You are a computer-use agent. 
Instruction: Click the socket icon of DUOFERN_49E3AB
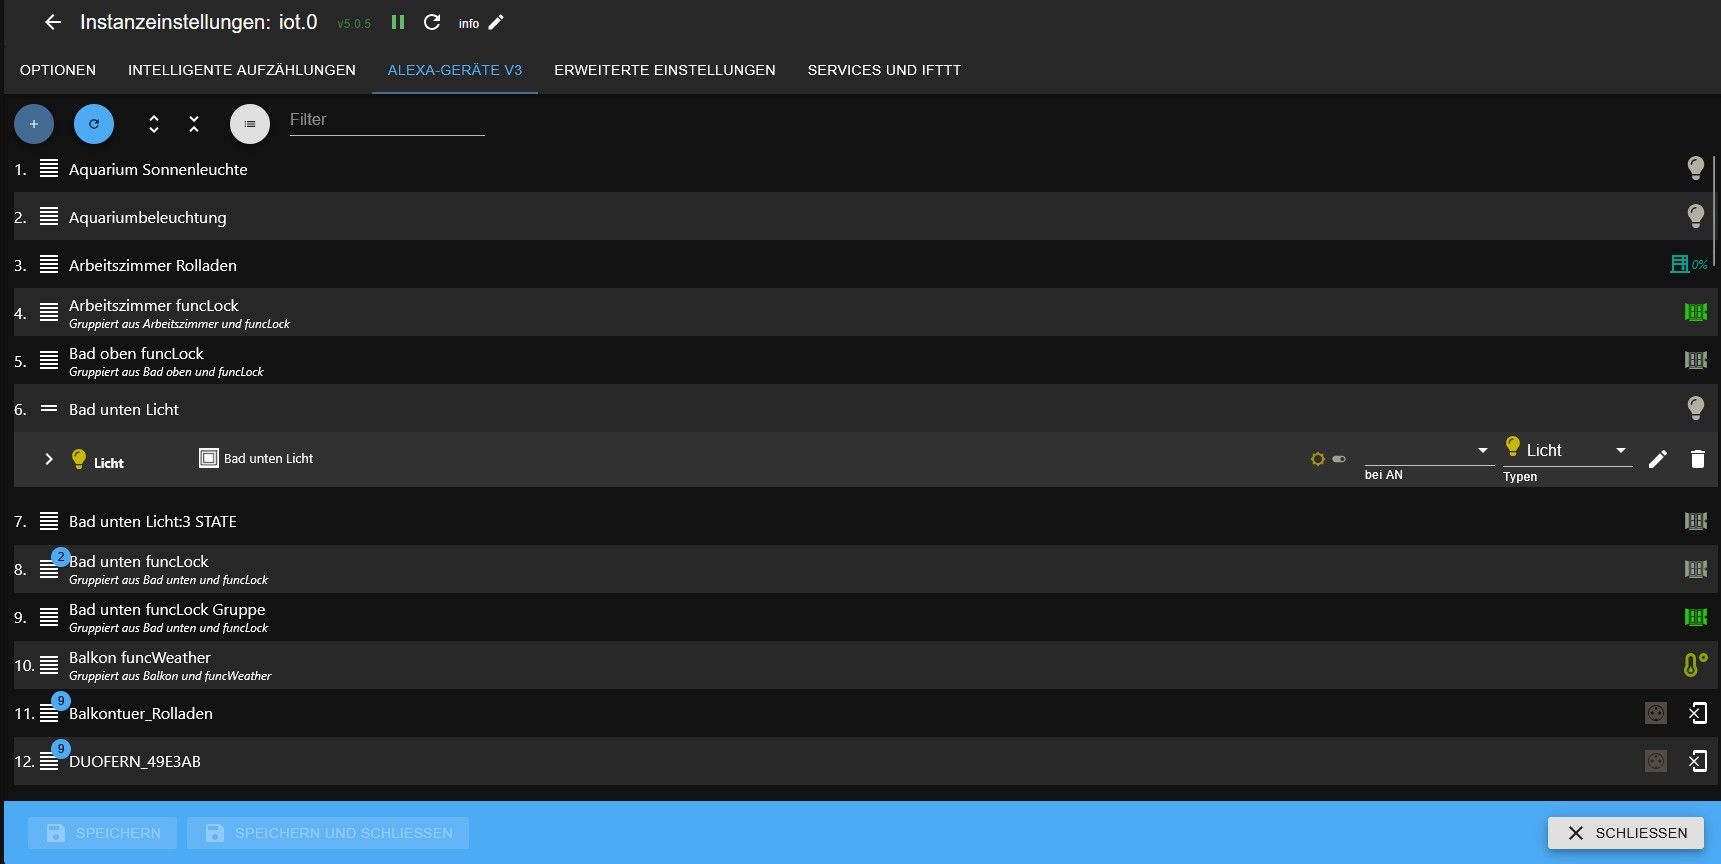(x=1656, y=761)
